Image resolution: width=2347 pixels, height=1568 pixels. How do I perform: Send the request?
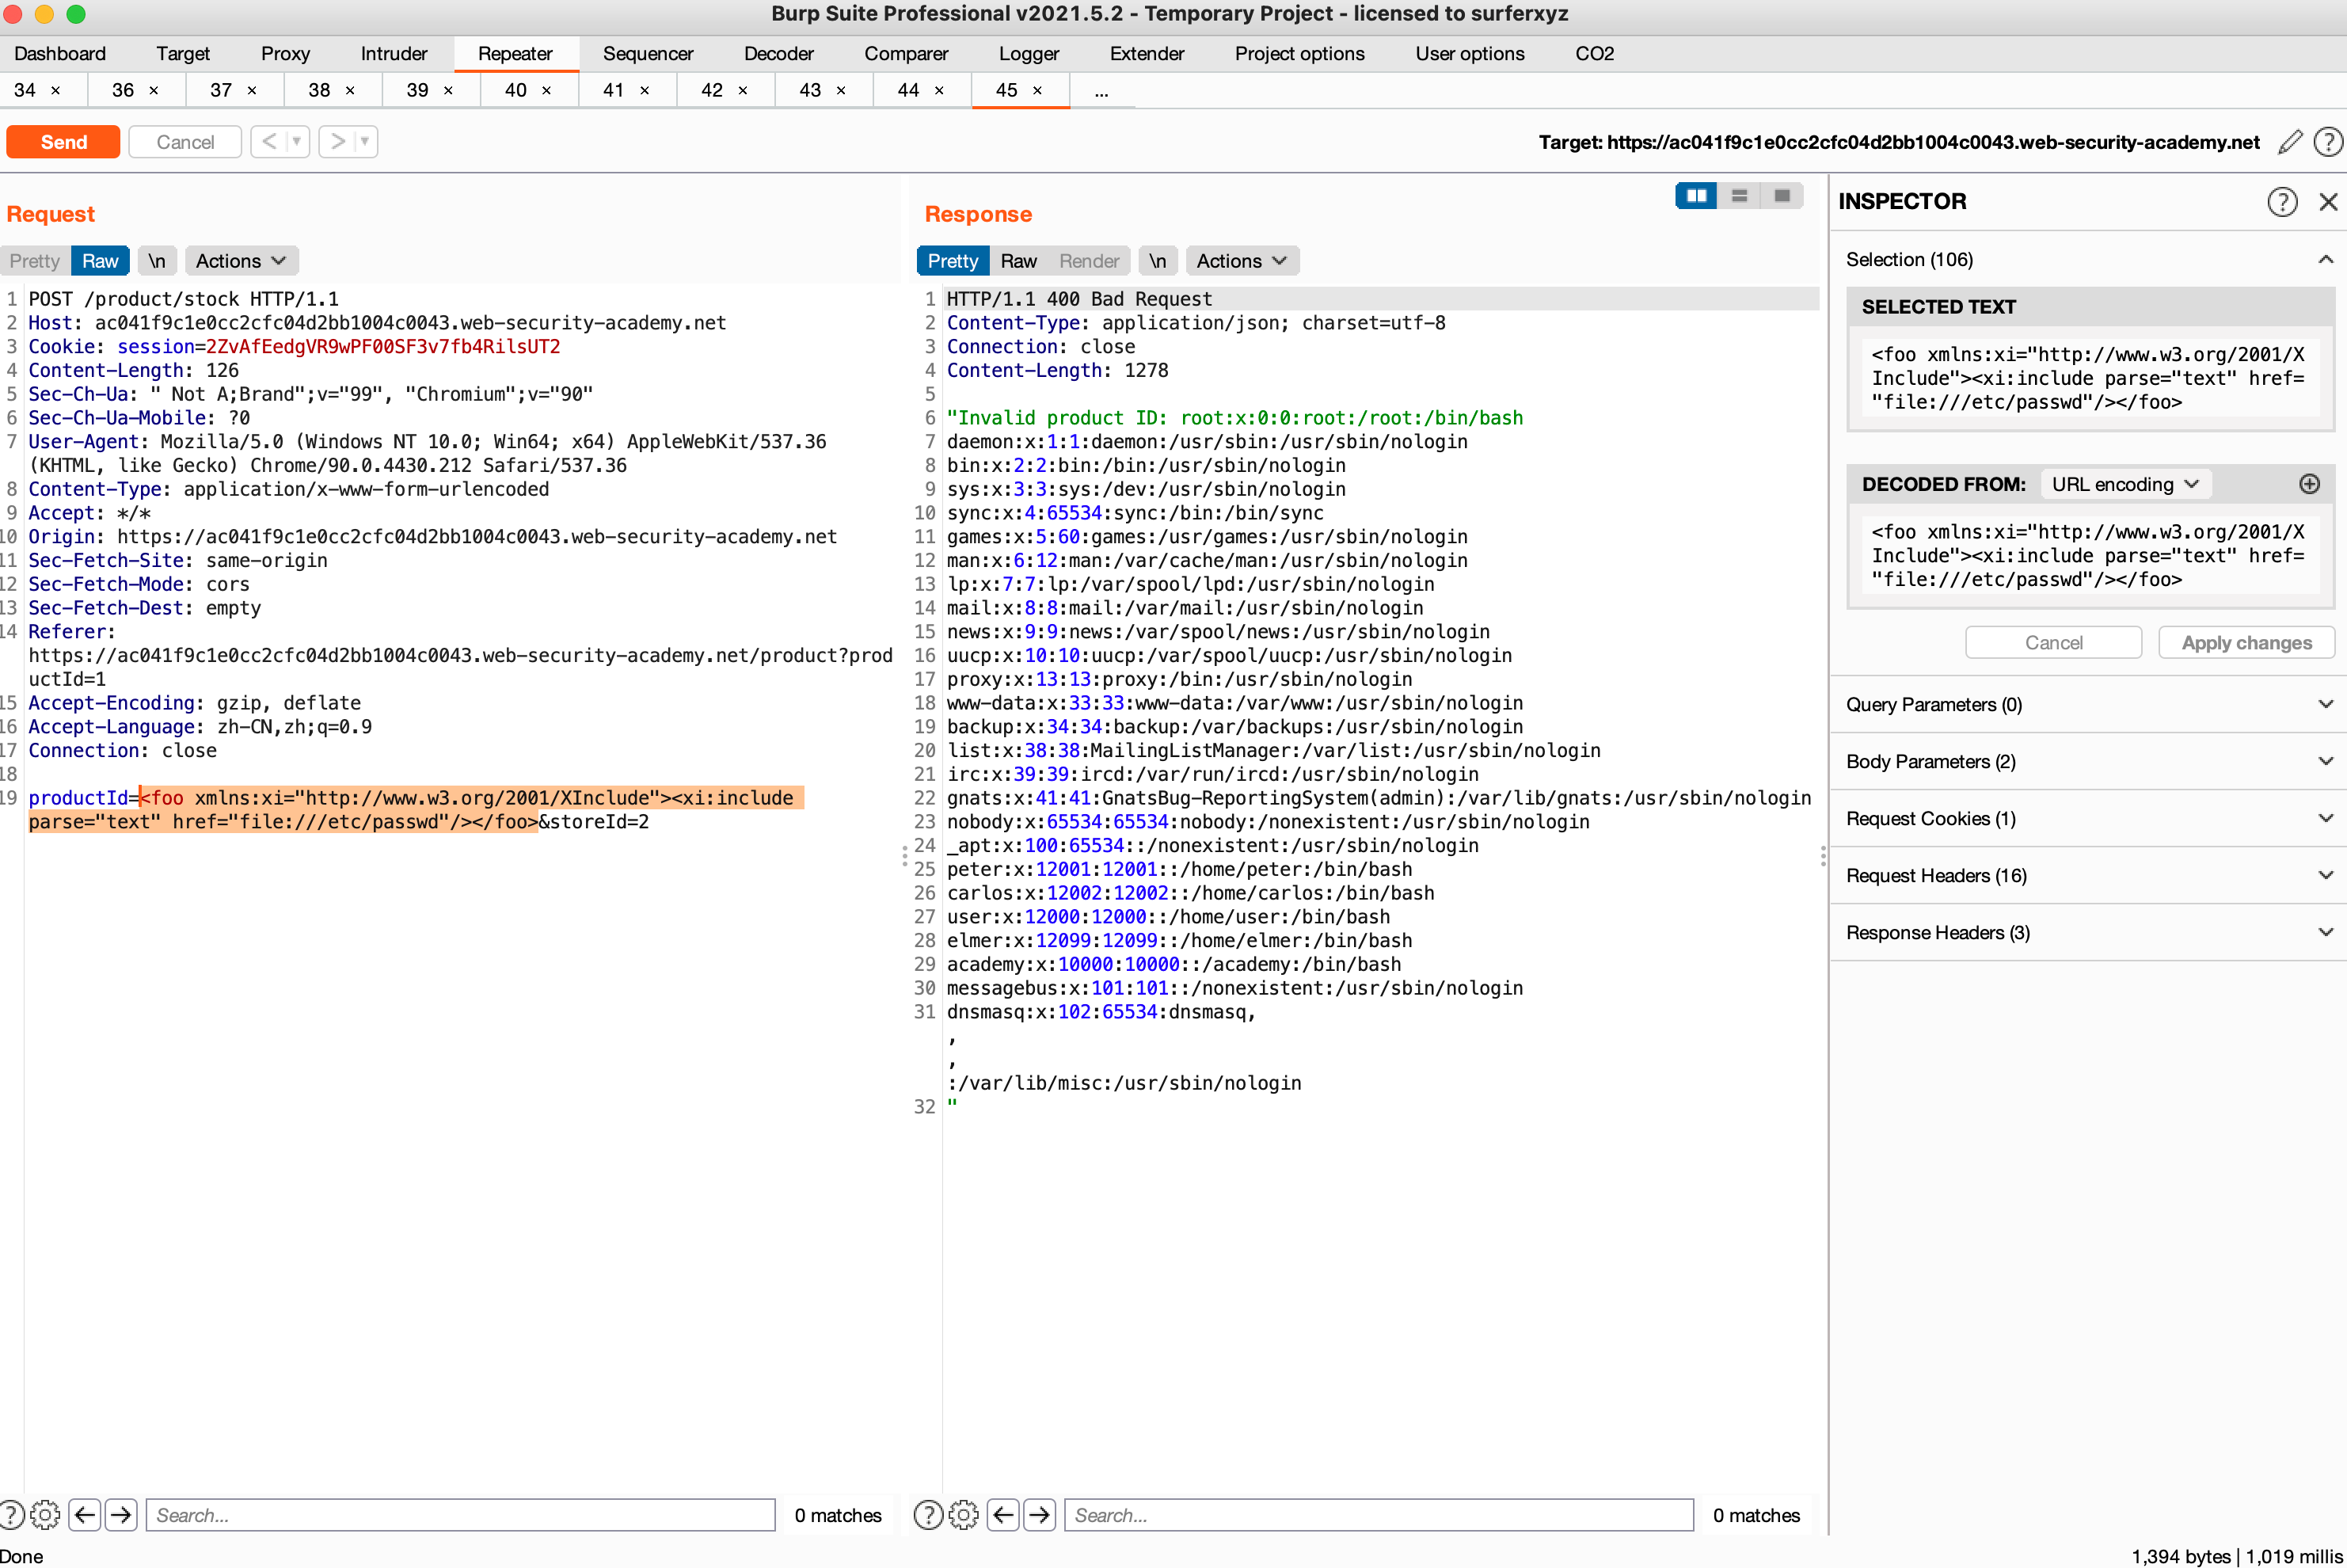tap(64, 142)
